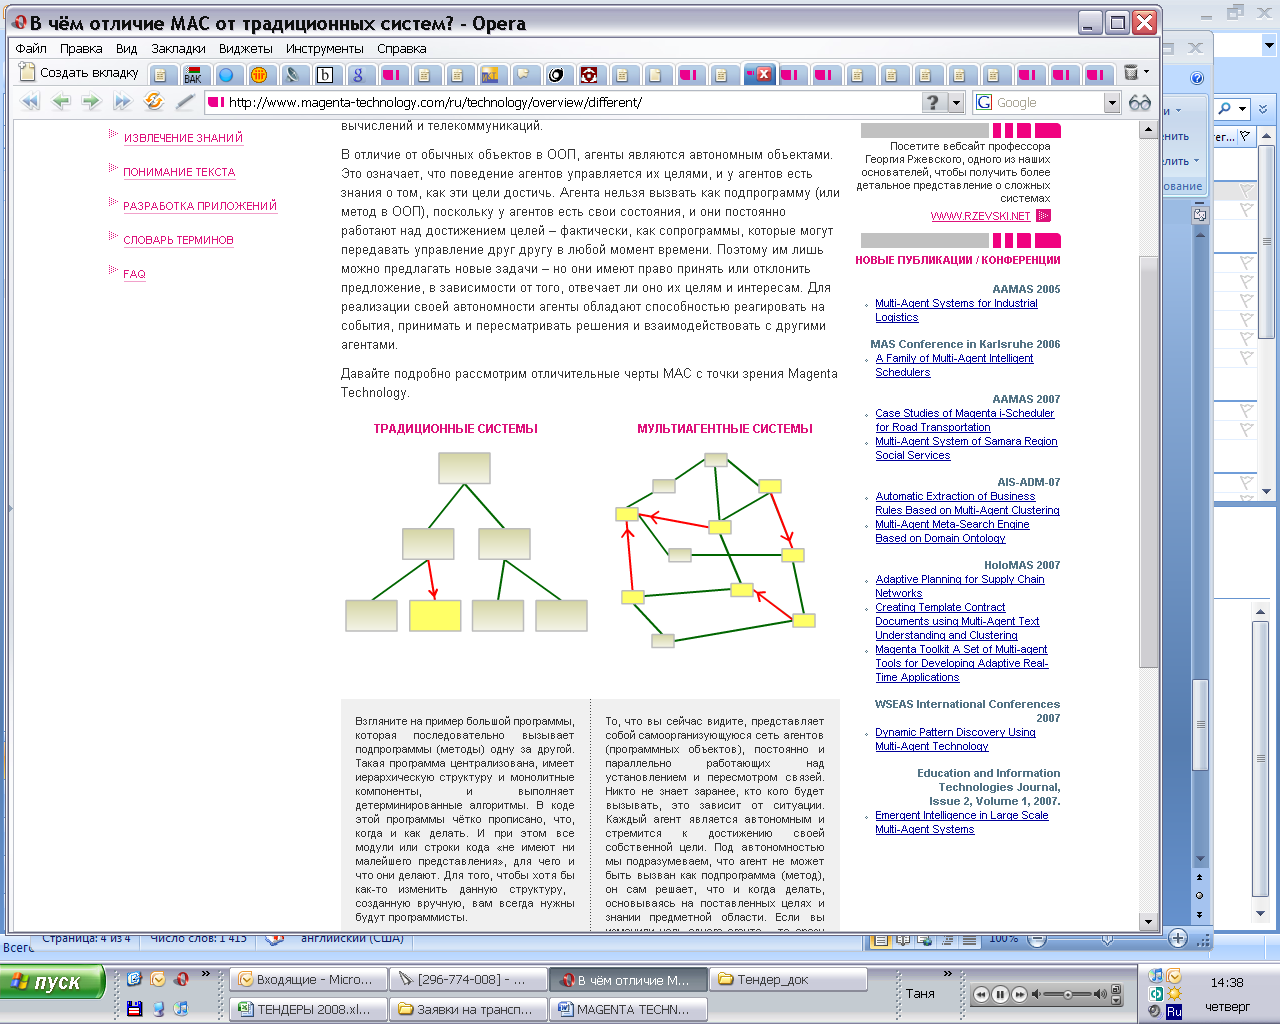
Task: Click the Создать вкладку new tab button
Action: (80, 73)
